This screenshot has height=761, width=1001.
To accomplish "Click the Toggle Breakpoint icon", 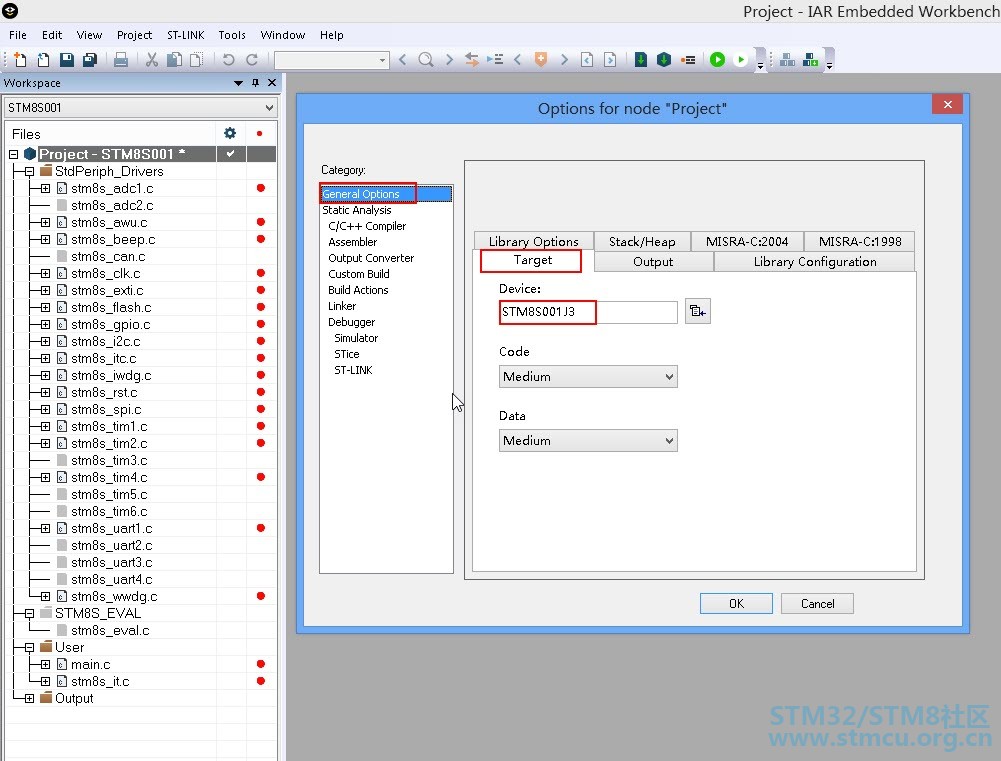I will coord(688,60).
